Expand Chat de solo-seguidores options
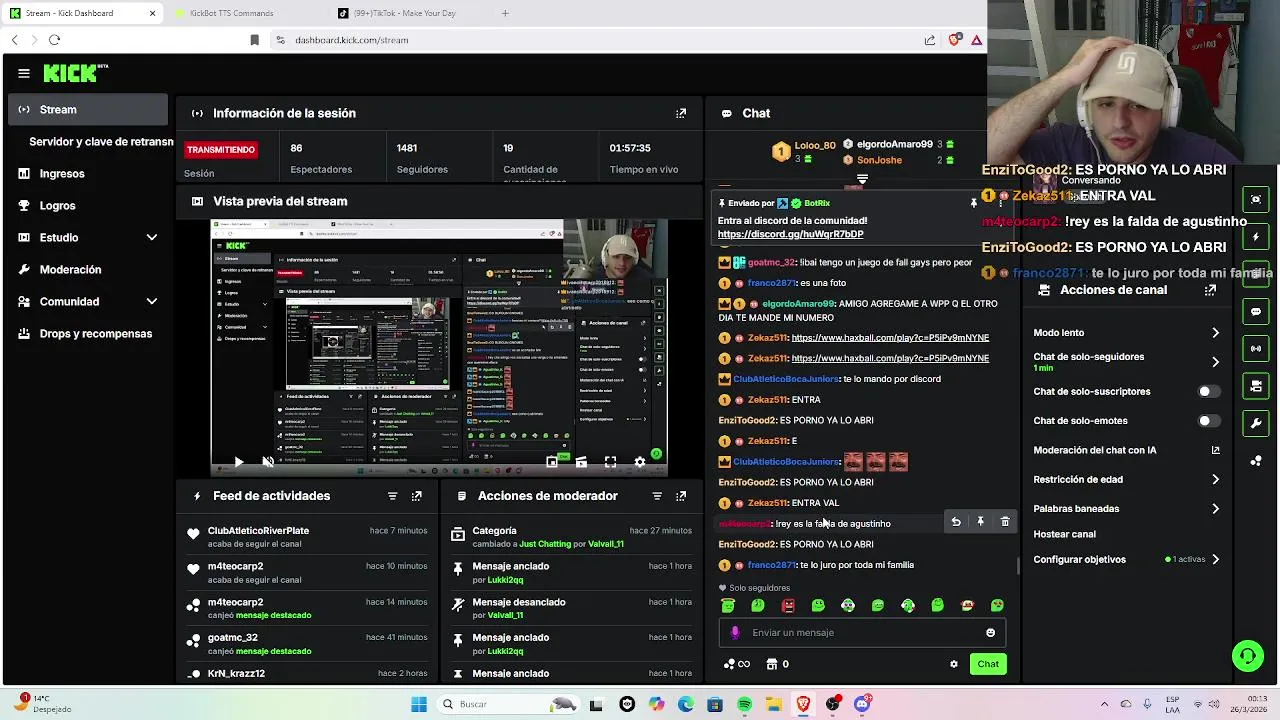 [1215, 361]
